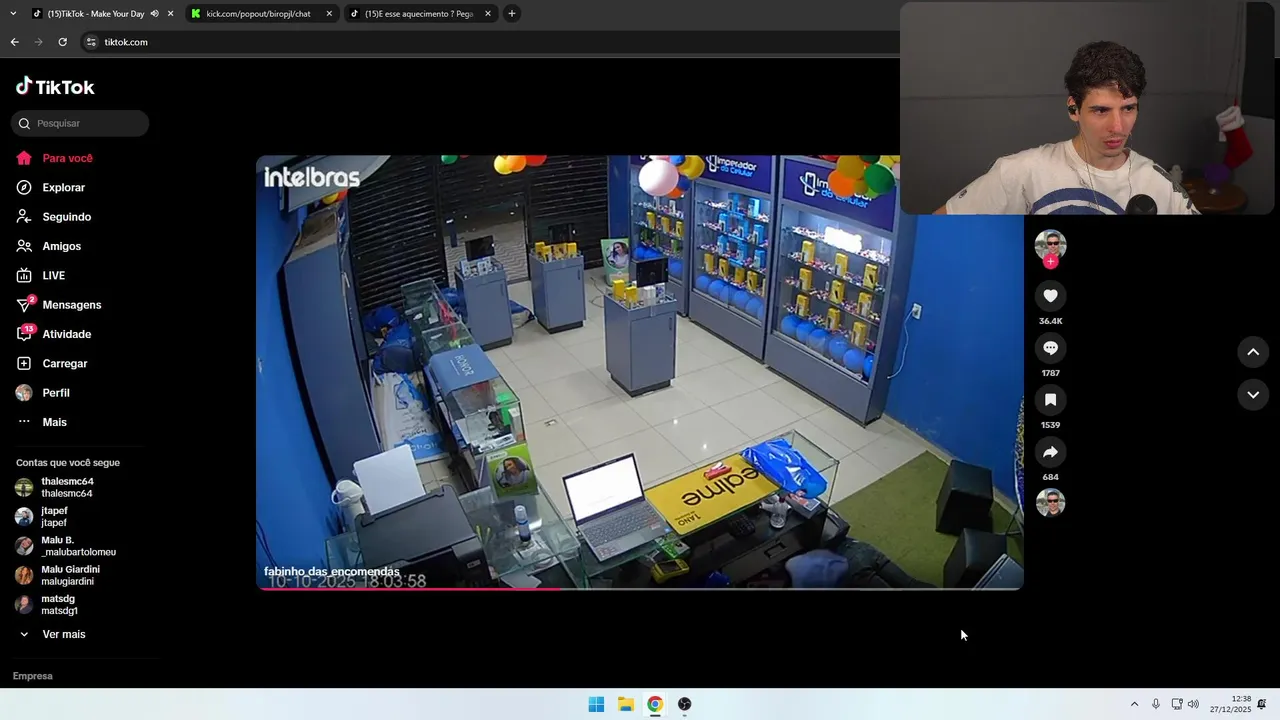The height and width of the screenshot is (720, 1280).
Task: Pause the playing security camera video
Action: tap(640, 372)
